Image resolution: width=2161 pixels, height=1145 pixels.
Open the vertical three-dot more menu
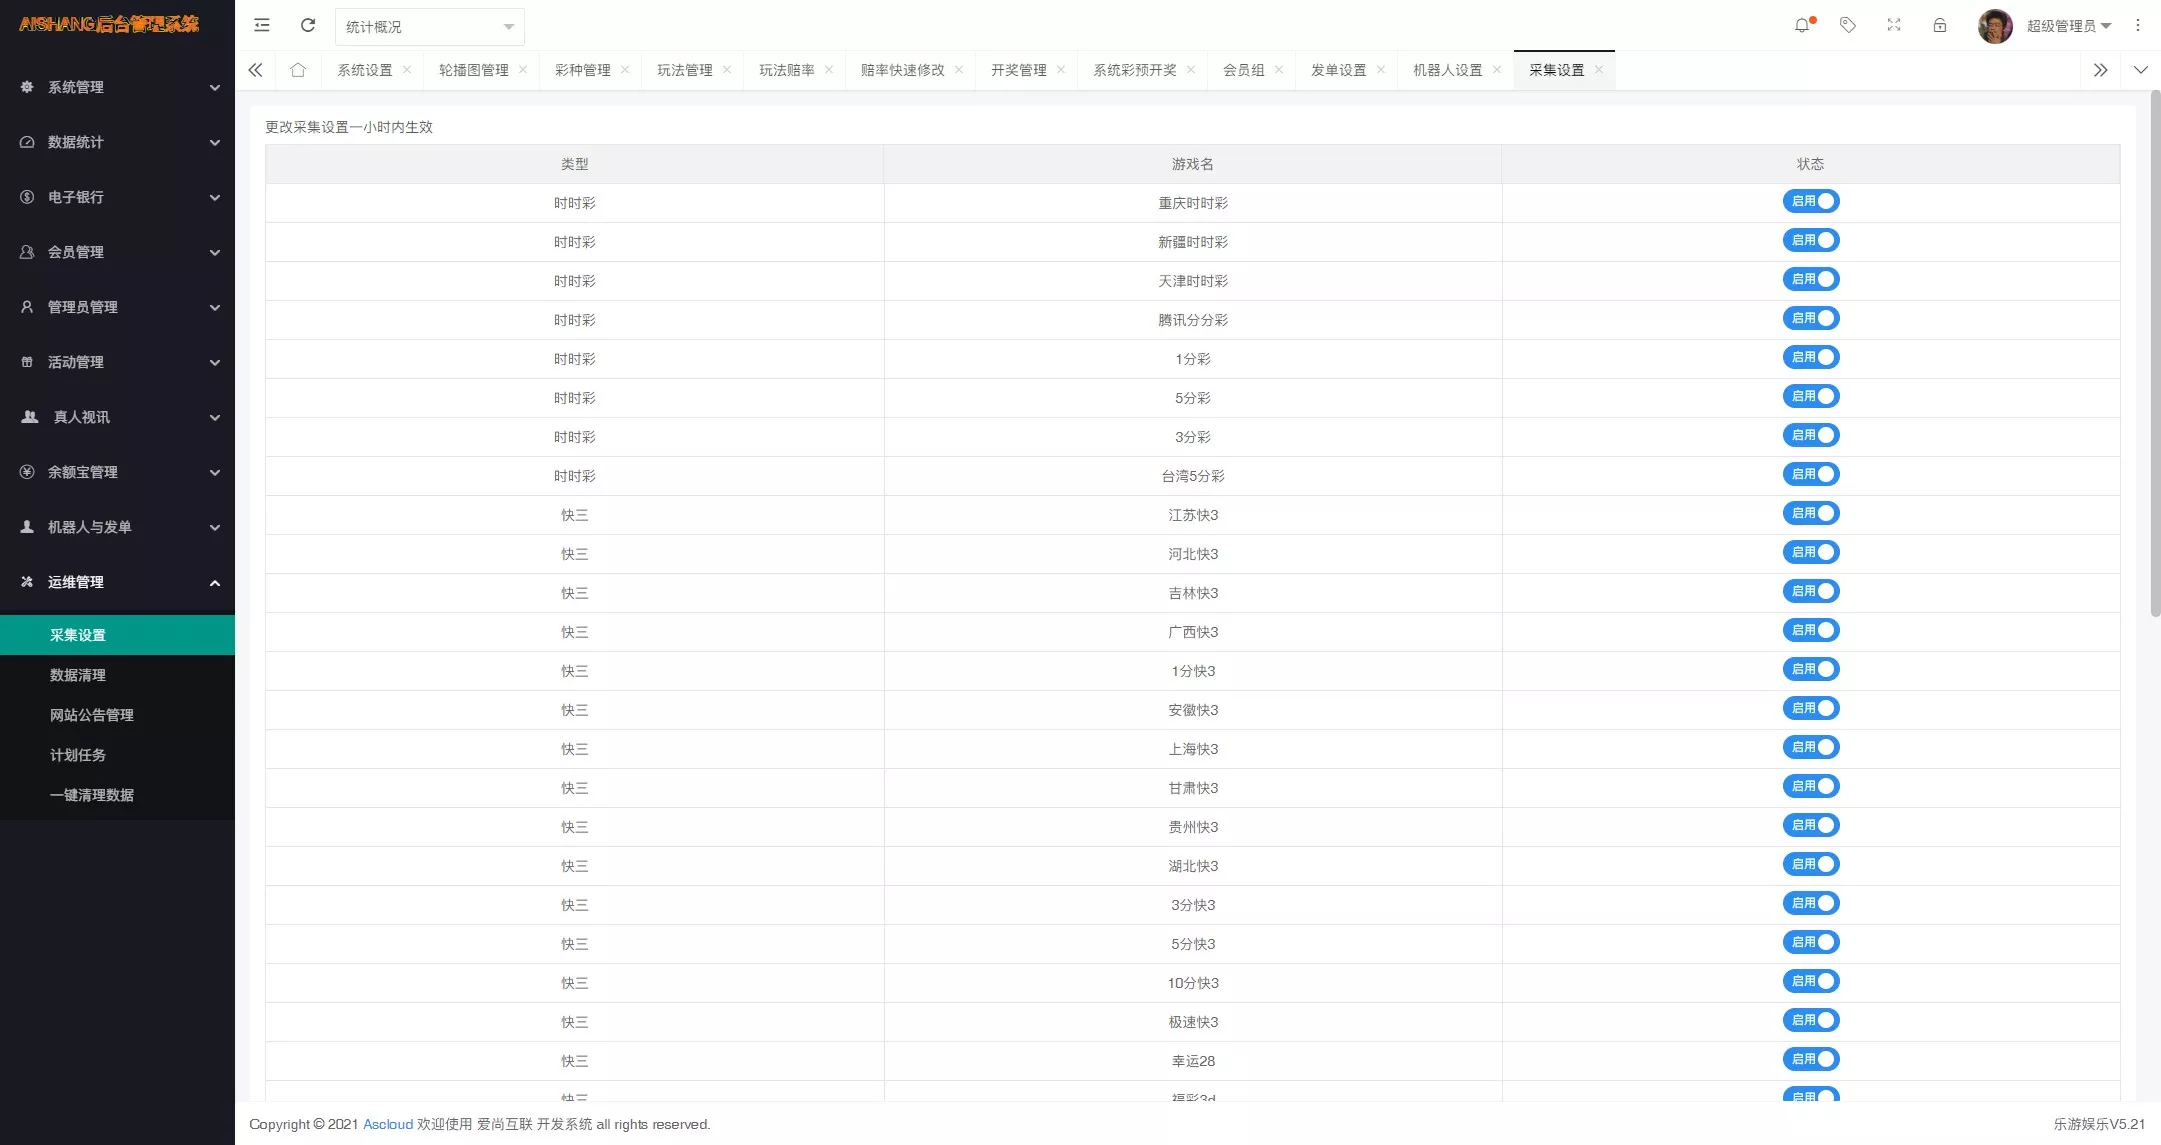coord(2138,26)
